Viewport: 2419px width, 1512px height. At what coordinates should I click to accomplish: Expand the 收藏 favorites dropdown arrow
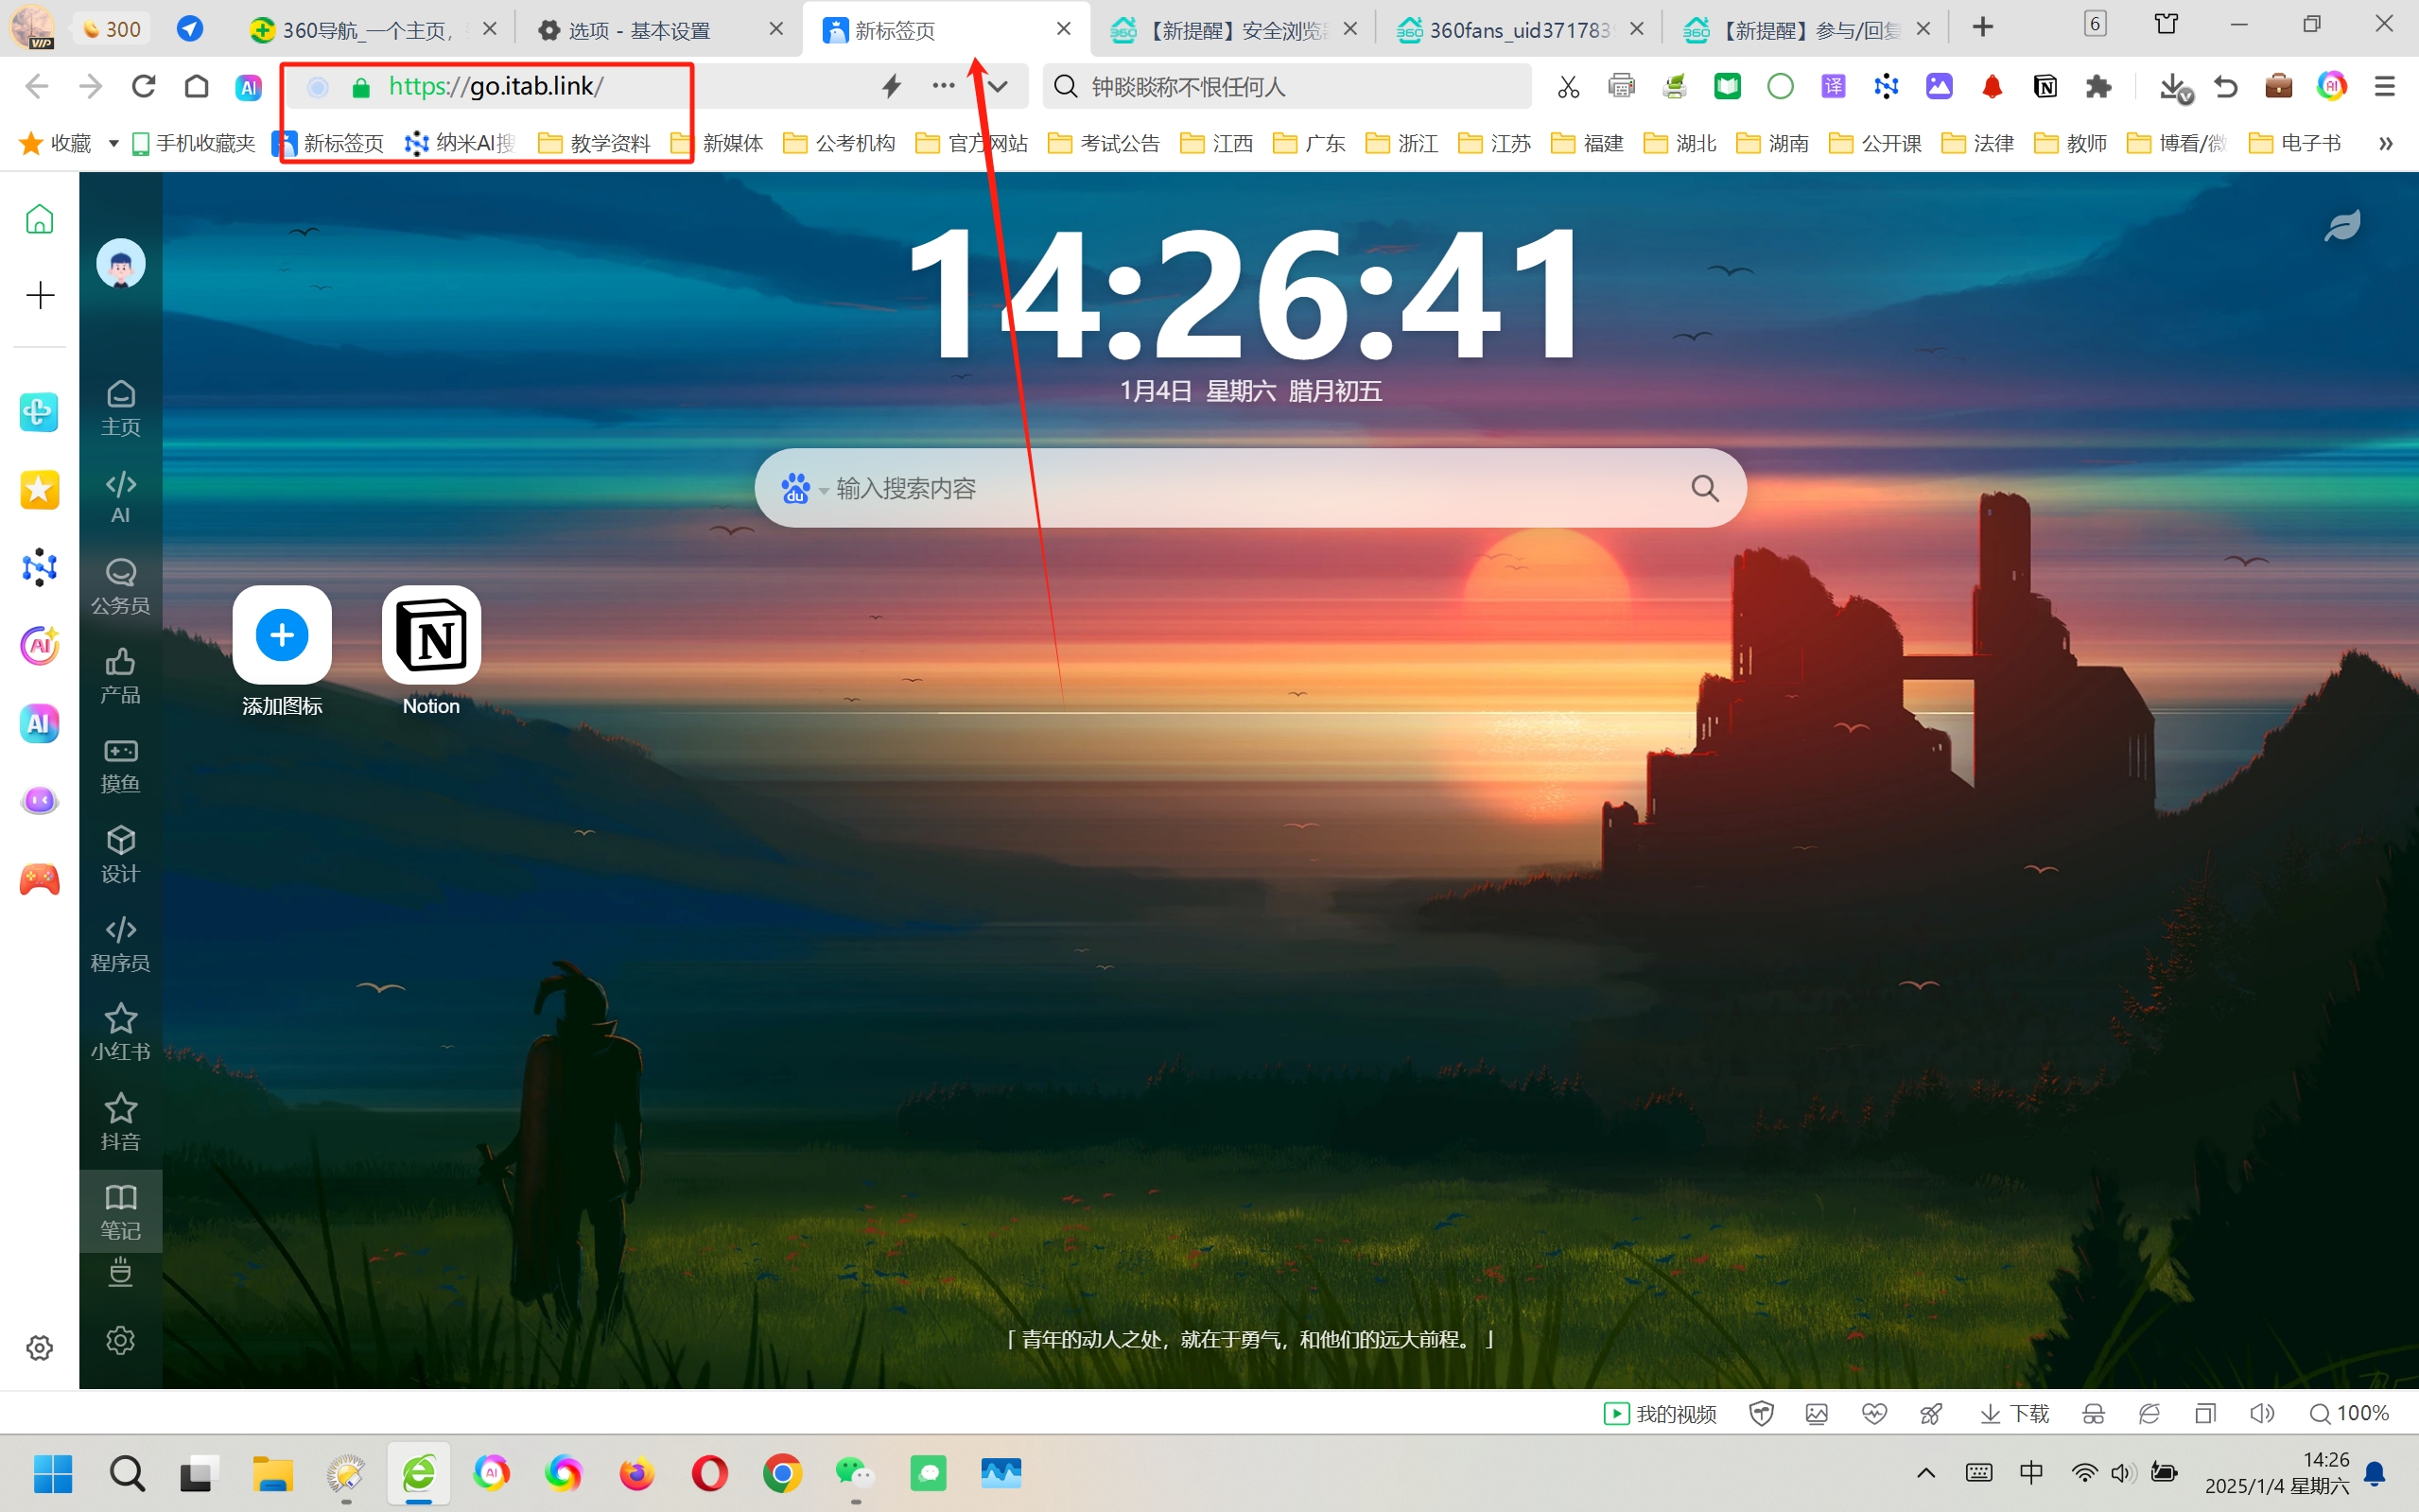(x=113, y=144)
